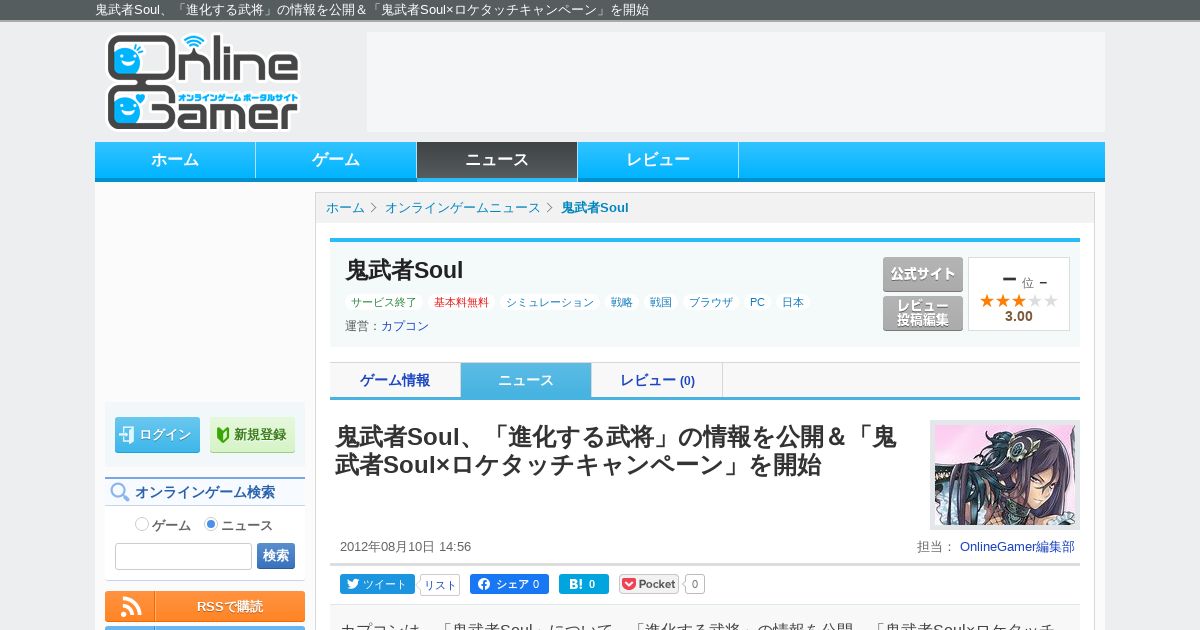1200x630 pixels.
Task: Select the ゲーム search radio button
Action: point(142,524)
